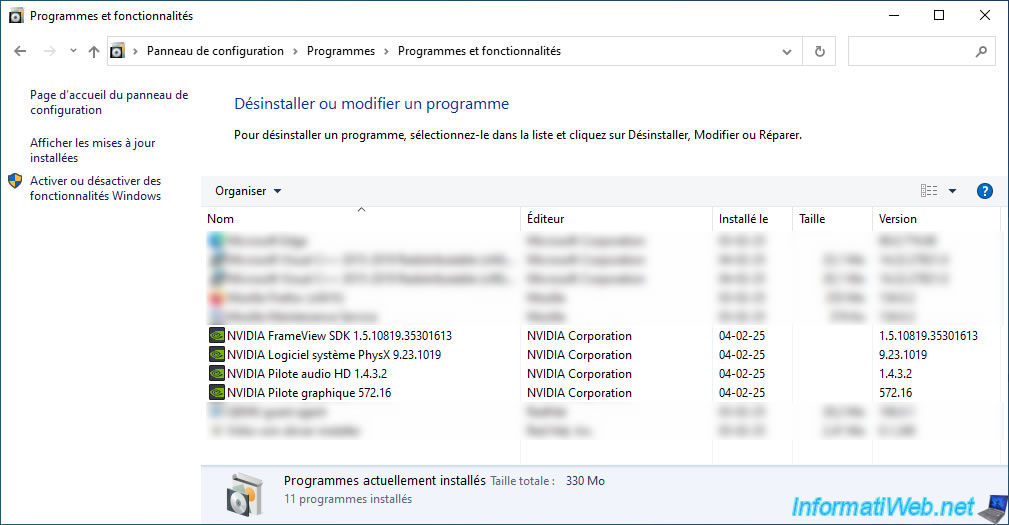Screen dimensions: 1009x525
Task: Open Afficher les mises à jour installées
Action: tap(93, 150)
